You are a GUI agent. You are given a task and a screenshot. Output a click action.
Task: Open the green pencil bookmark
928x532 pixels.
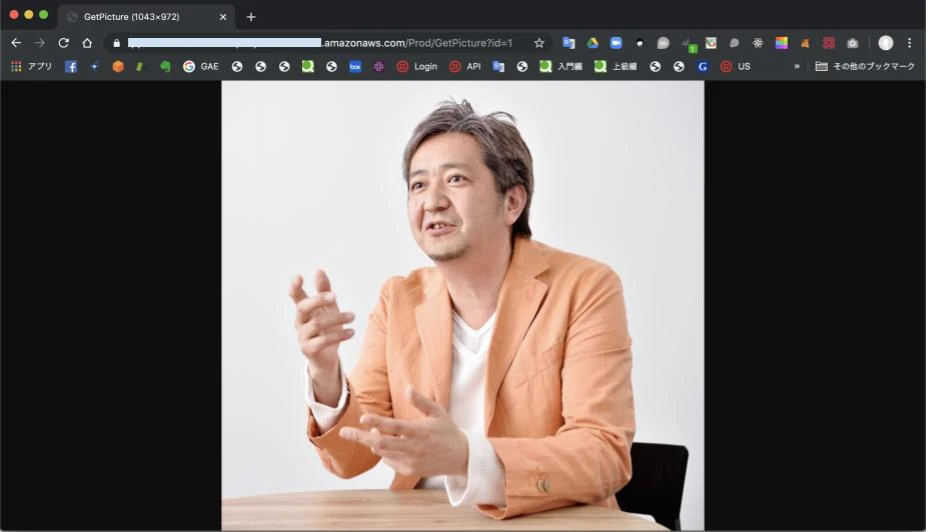click(140, 66)
